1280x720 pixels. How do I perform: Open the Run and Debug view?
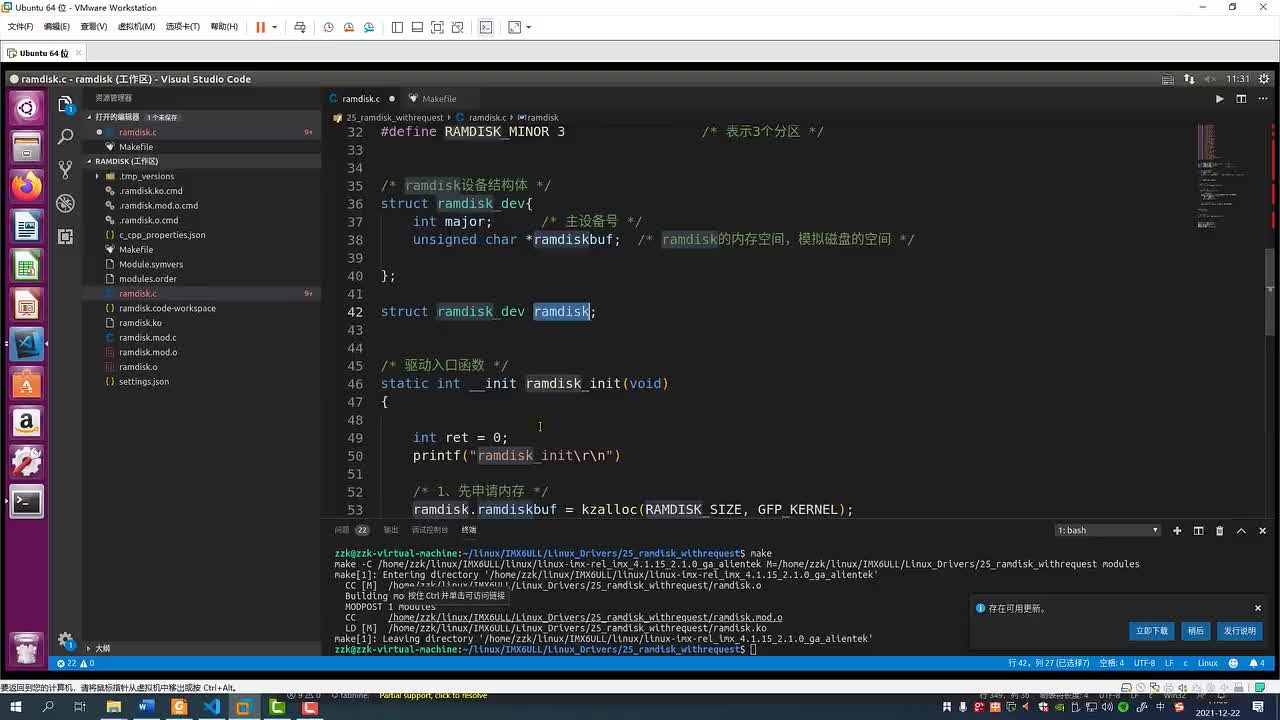tap(65, 203)
